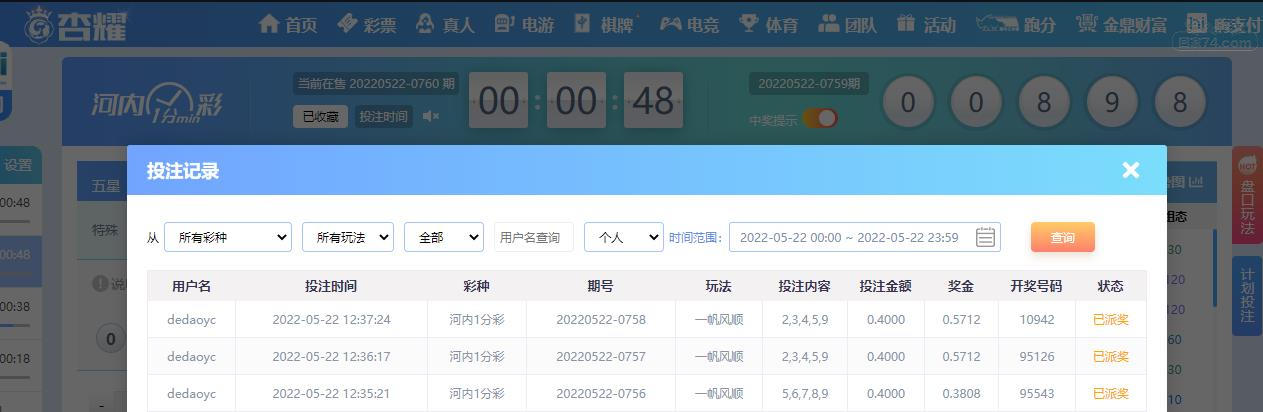
Task: Open the 盘口玩法 side tab
Action: pos(1247,196)
